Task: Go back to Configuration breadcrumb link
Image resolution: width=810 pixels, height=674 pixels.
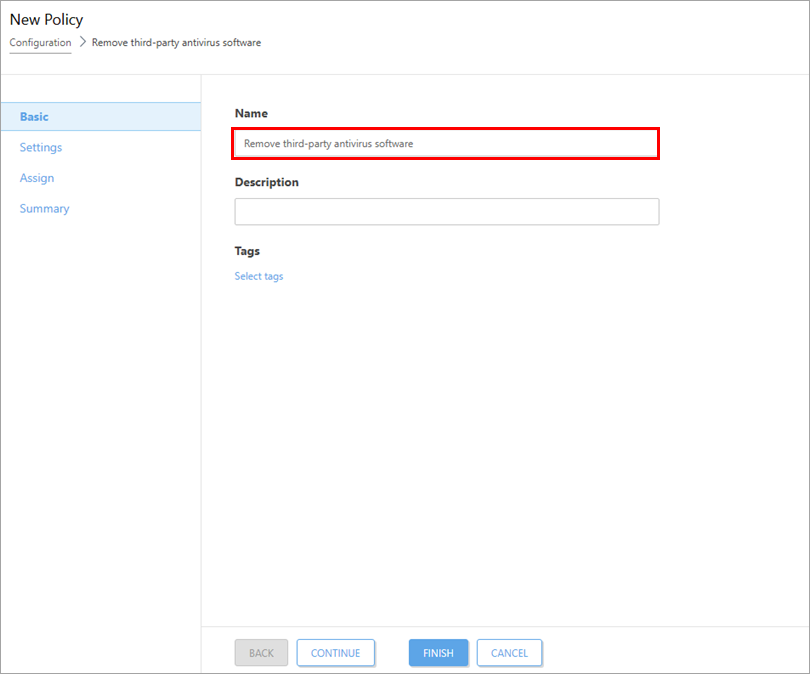Action: tap(40, 43)
